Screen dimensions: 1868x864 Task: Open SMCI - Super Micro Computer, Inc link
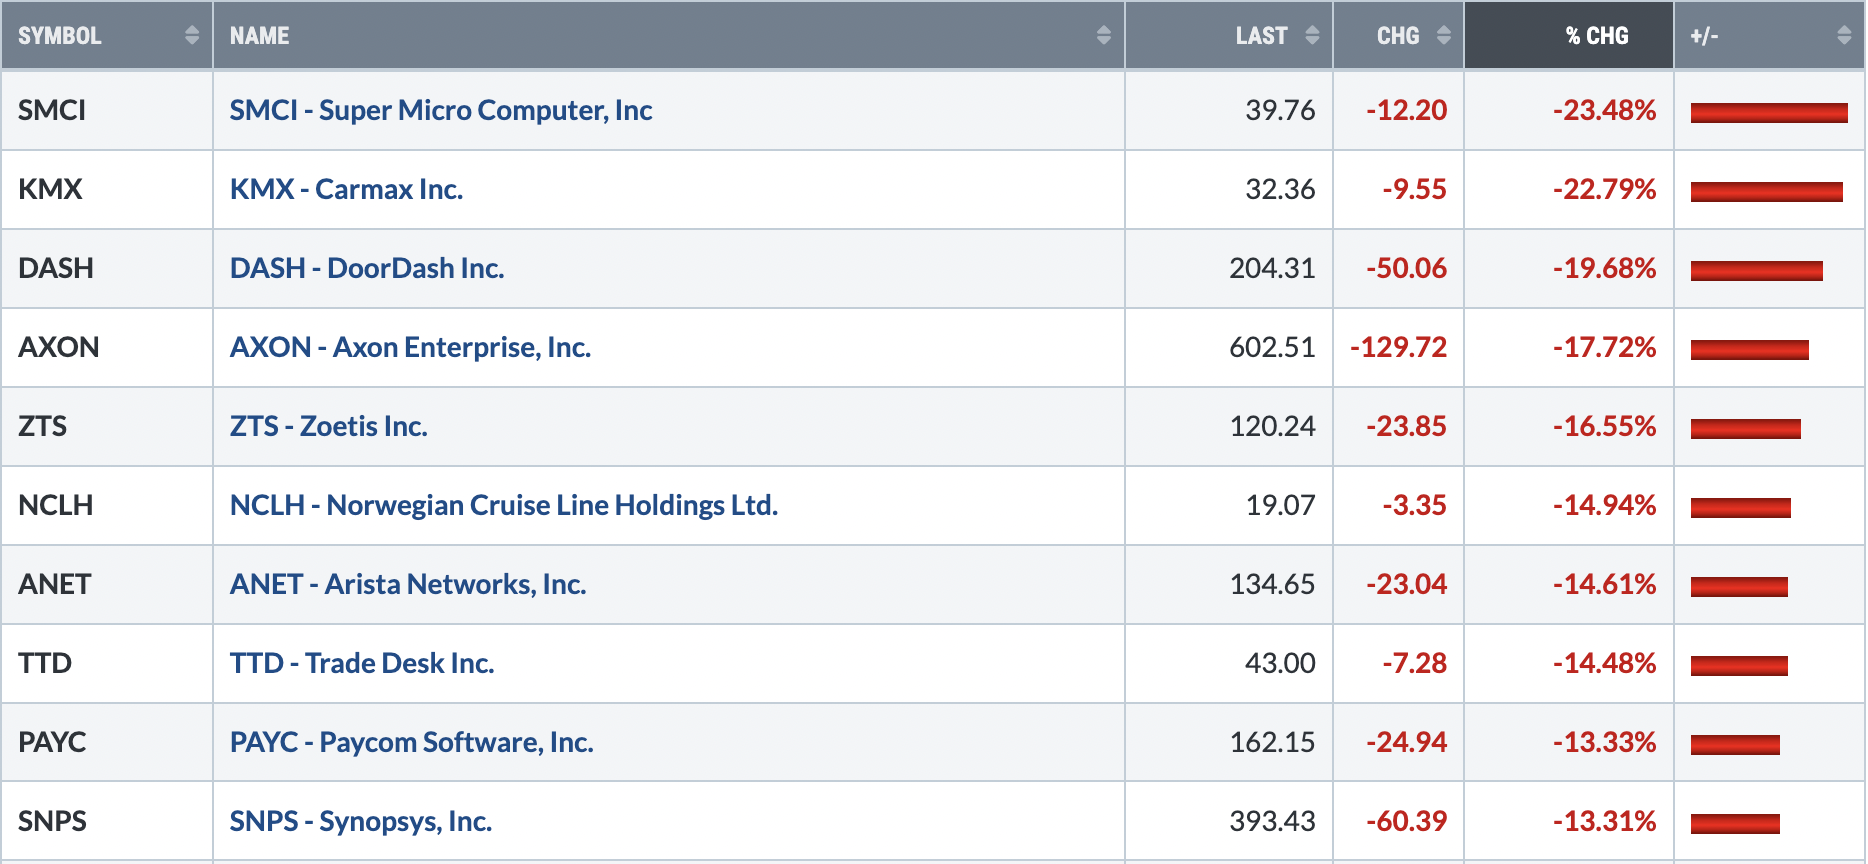(x=441, y=110)
